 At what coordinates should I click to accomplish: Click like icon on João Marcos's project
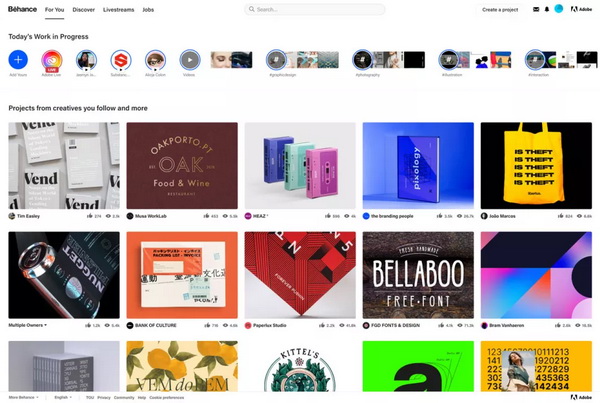(x=561, y=216)
